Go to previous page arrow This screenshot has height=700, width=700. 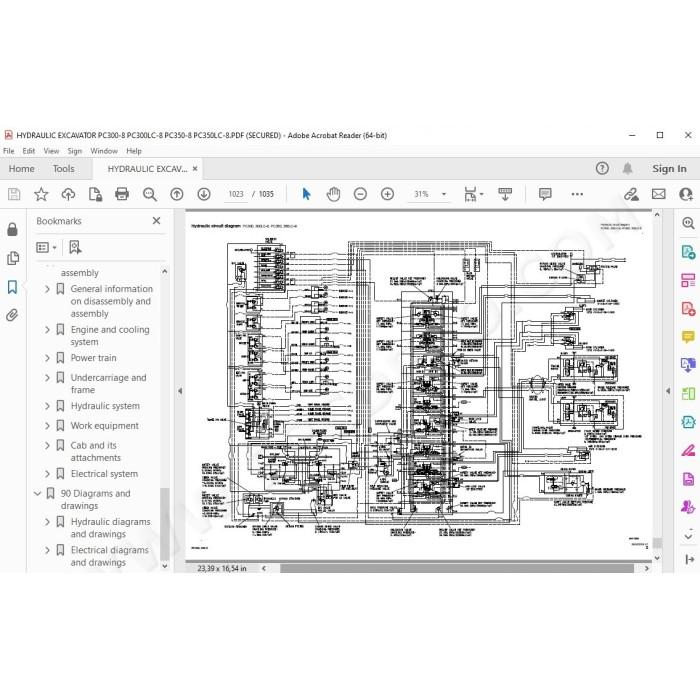tap(177, 194)
